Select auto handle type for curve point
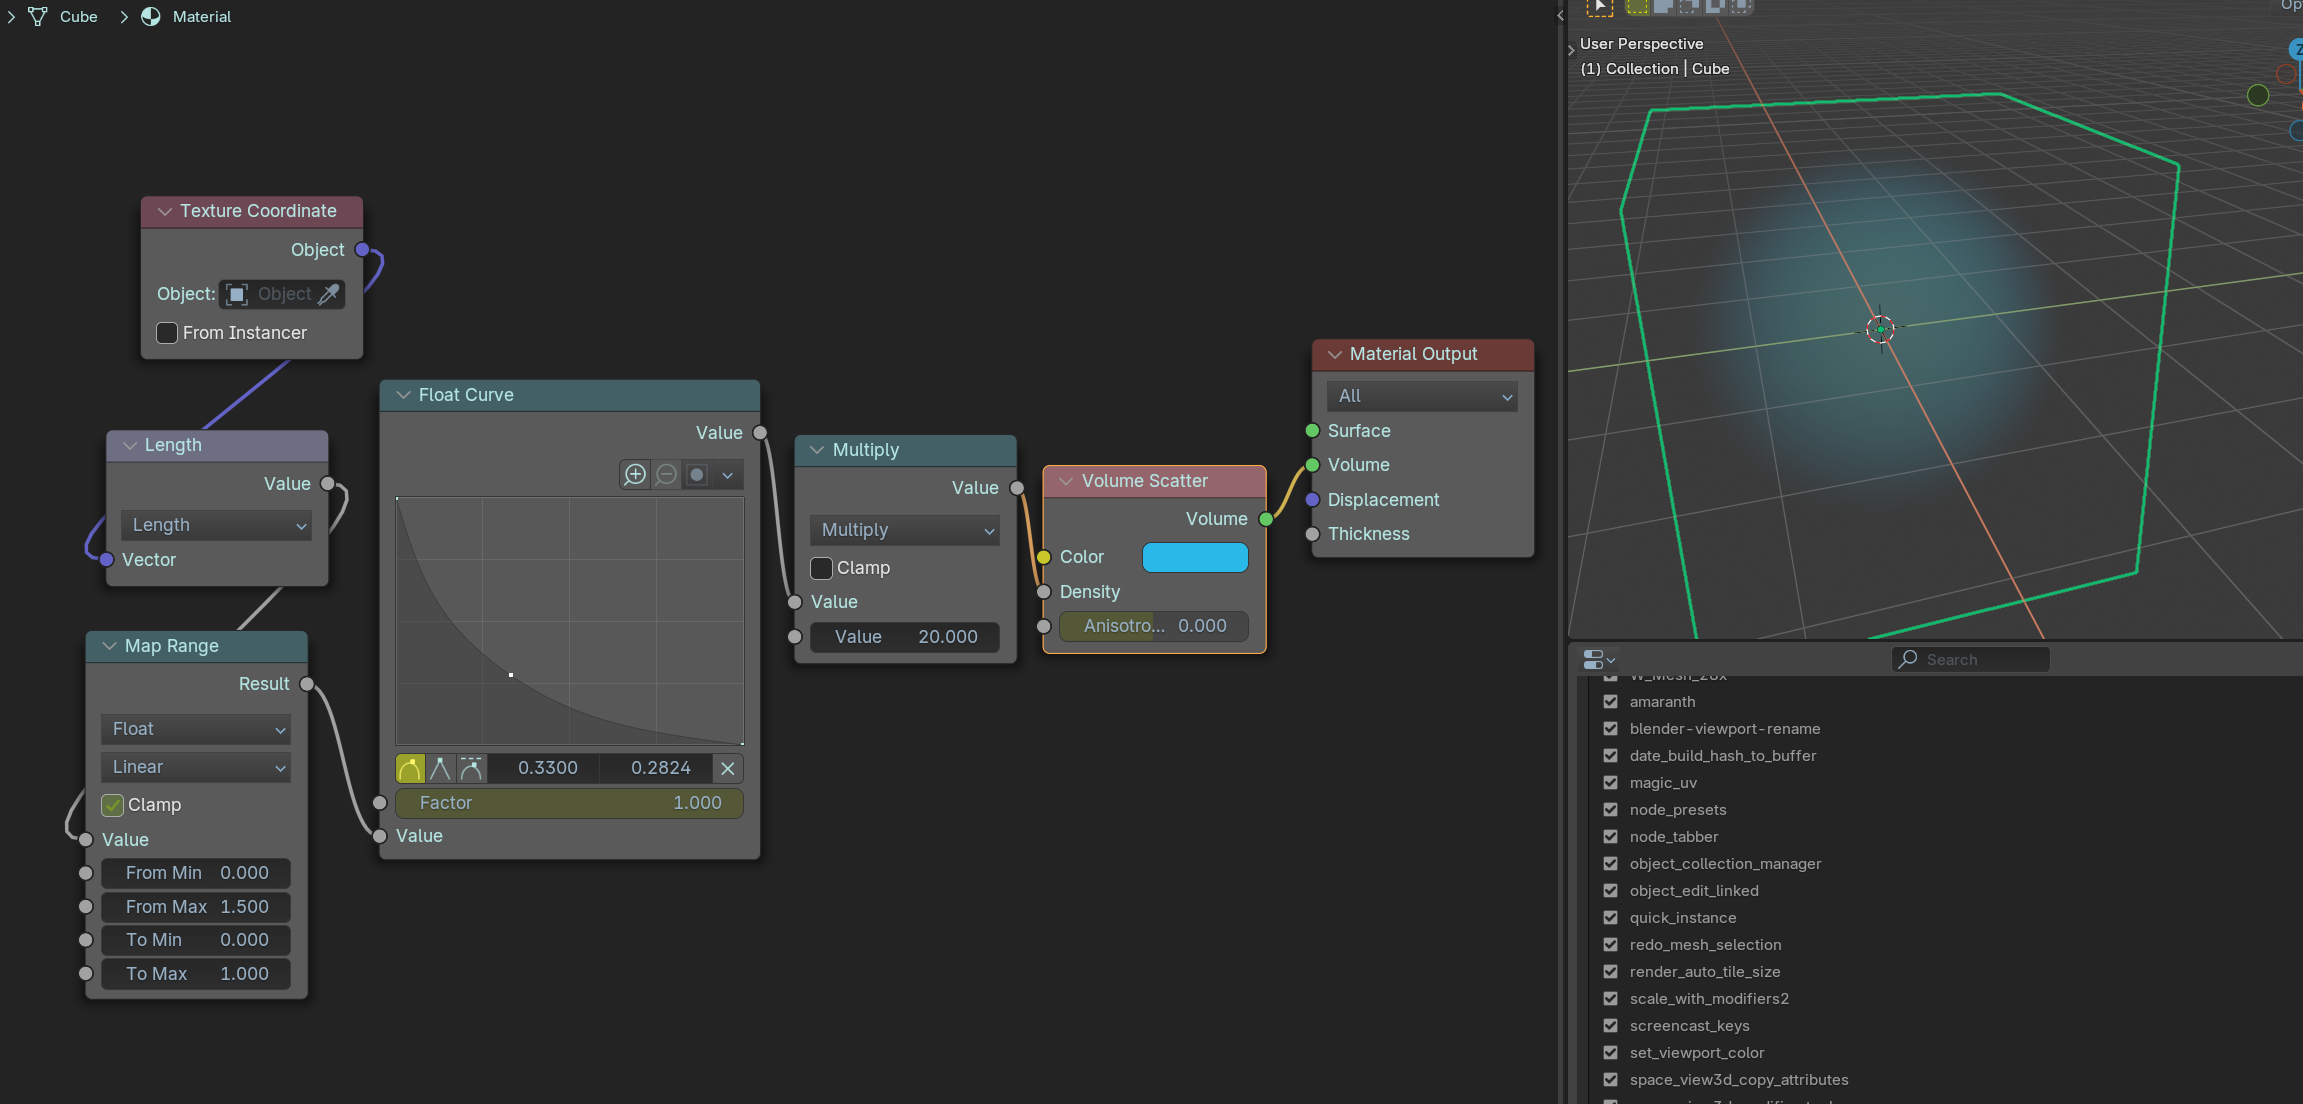 coord(410,769)
